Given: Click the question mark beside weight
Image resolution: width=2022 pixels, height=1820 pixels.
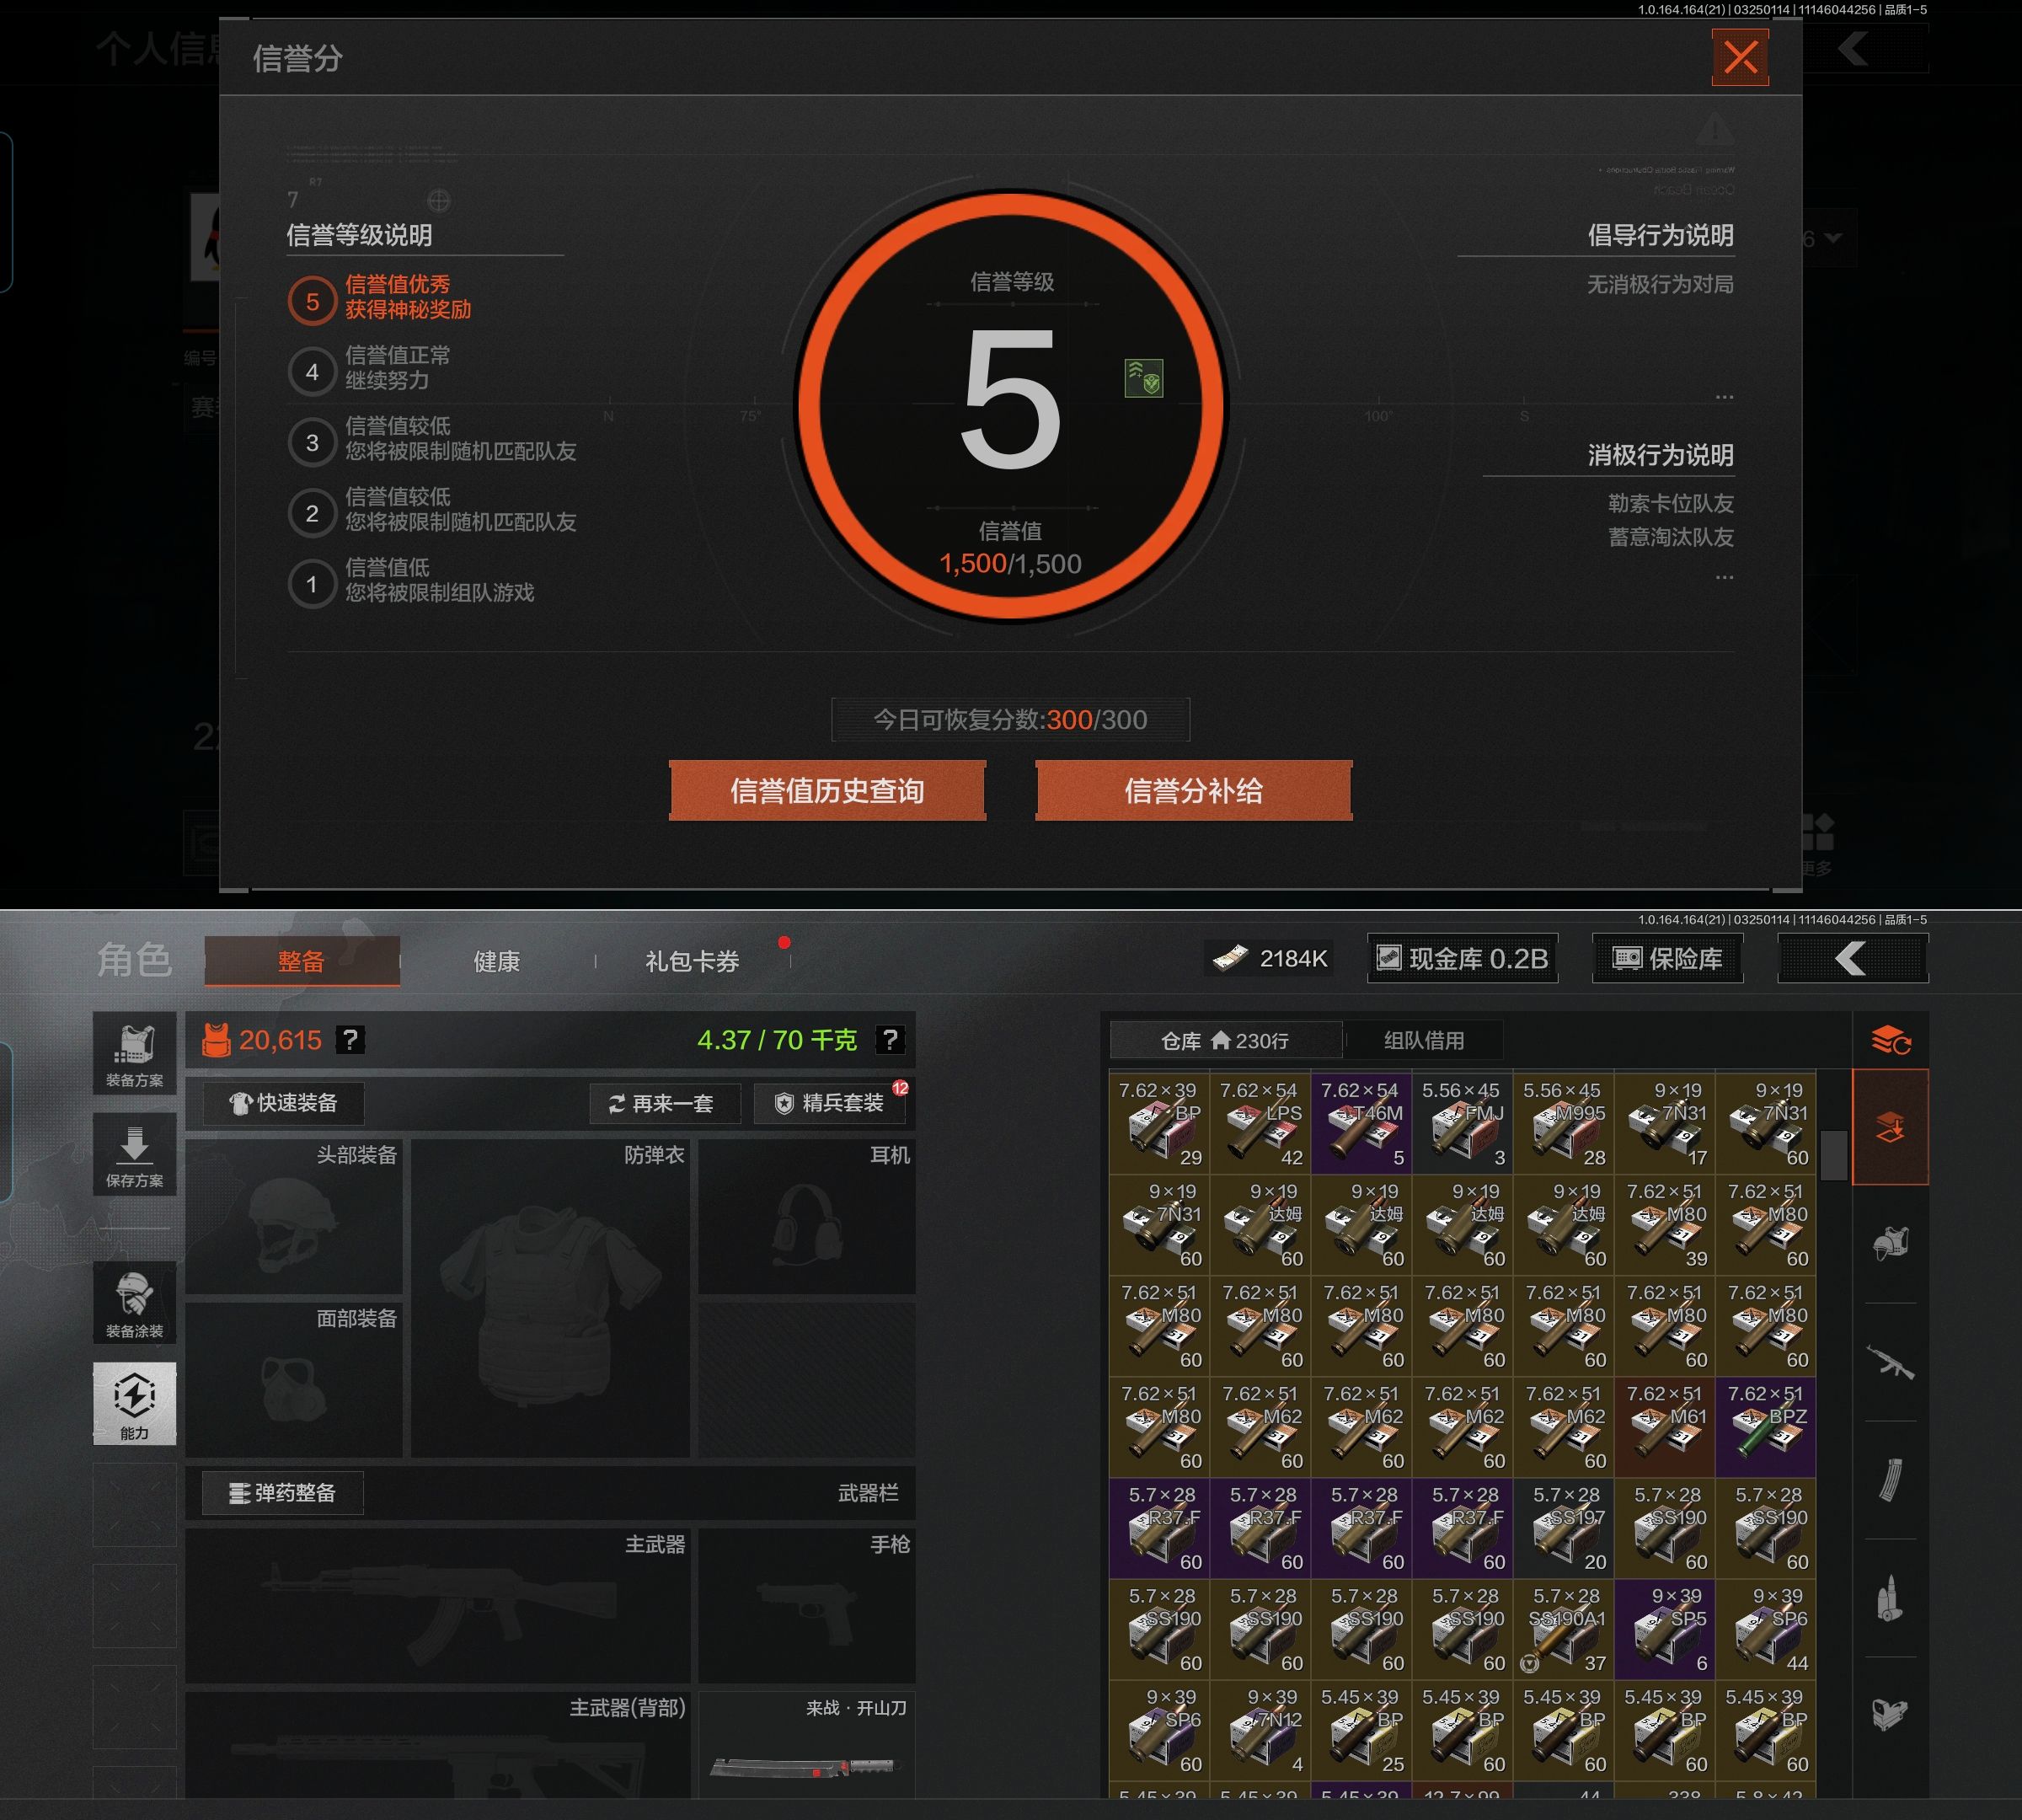Looking at the screenshot, I should click(x=889, y=1040).
